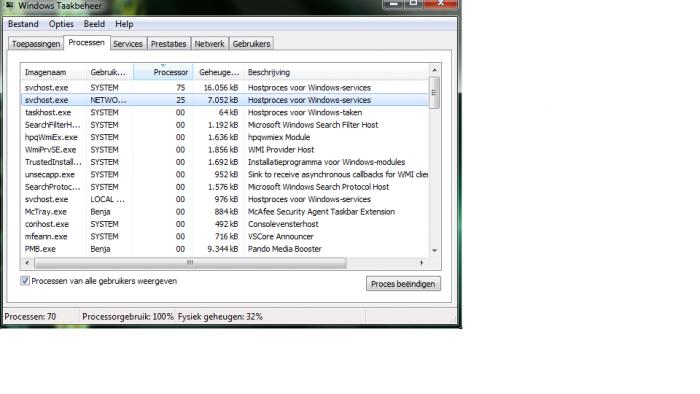Select svchost.exe row using 75 processor

click(225, 87)
